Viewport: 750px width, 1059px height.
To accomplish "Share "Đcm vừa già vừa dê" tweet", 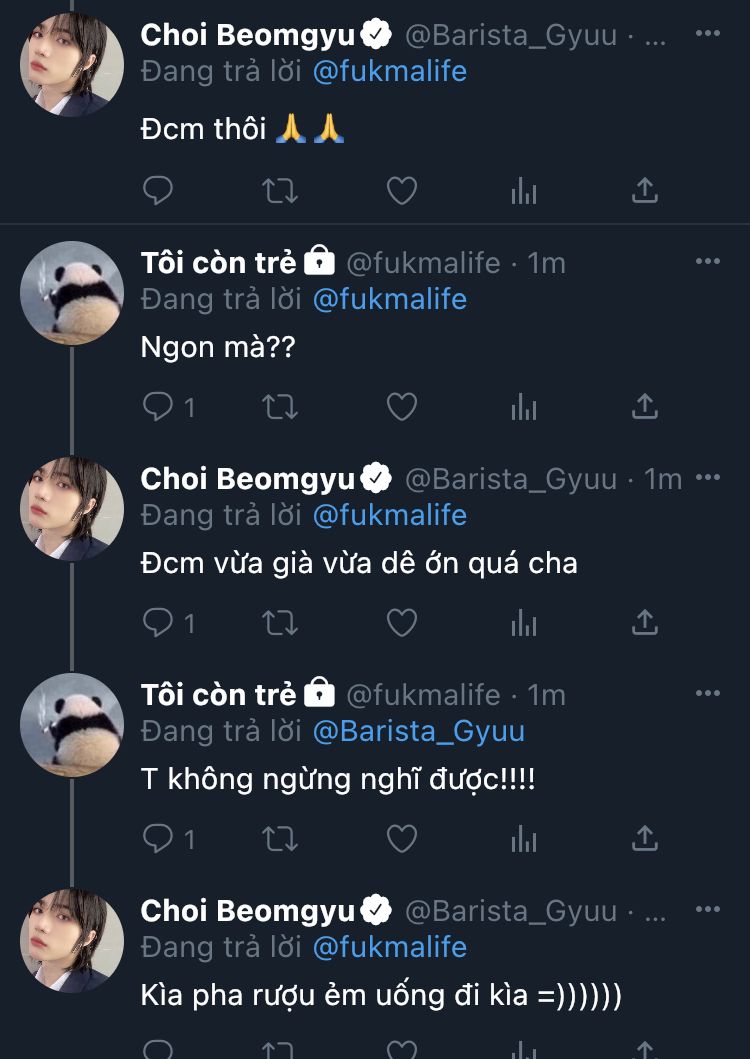I will click(646, 622).
